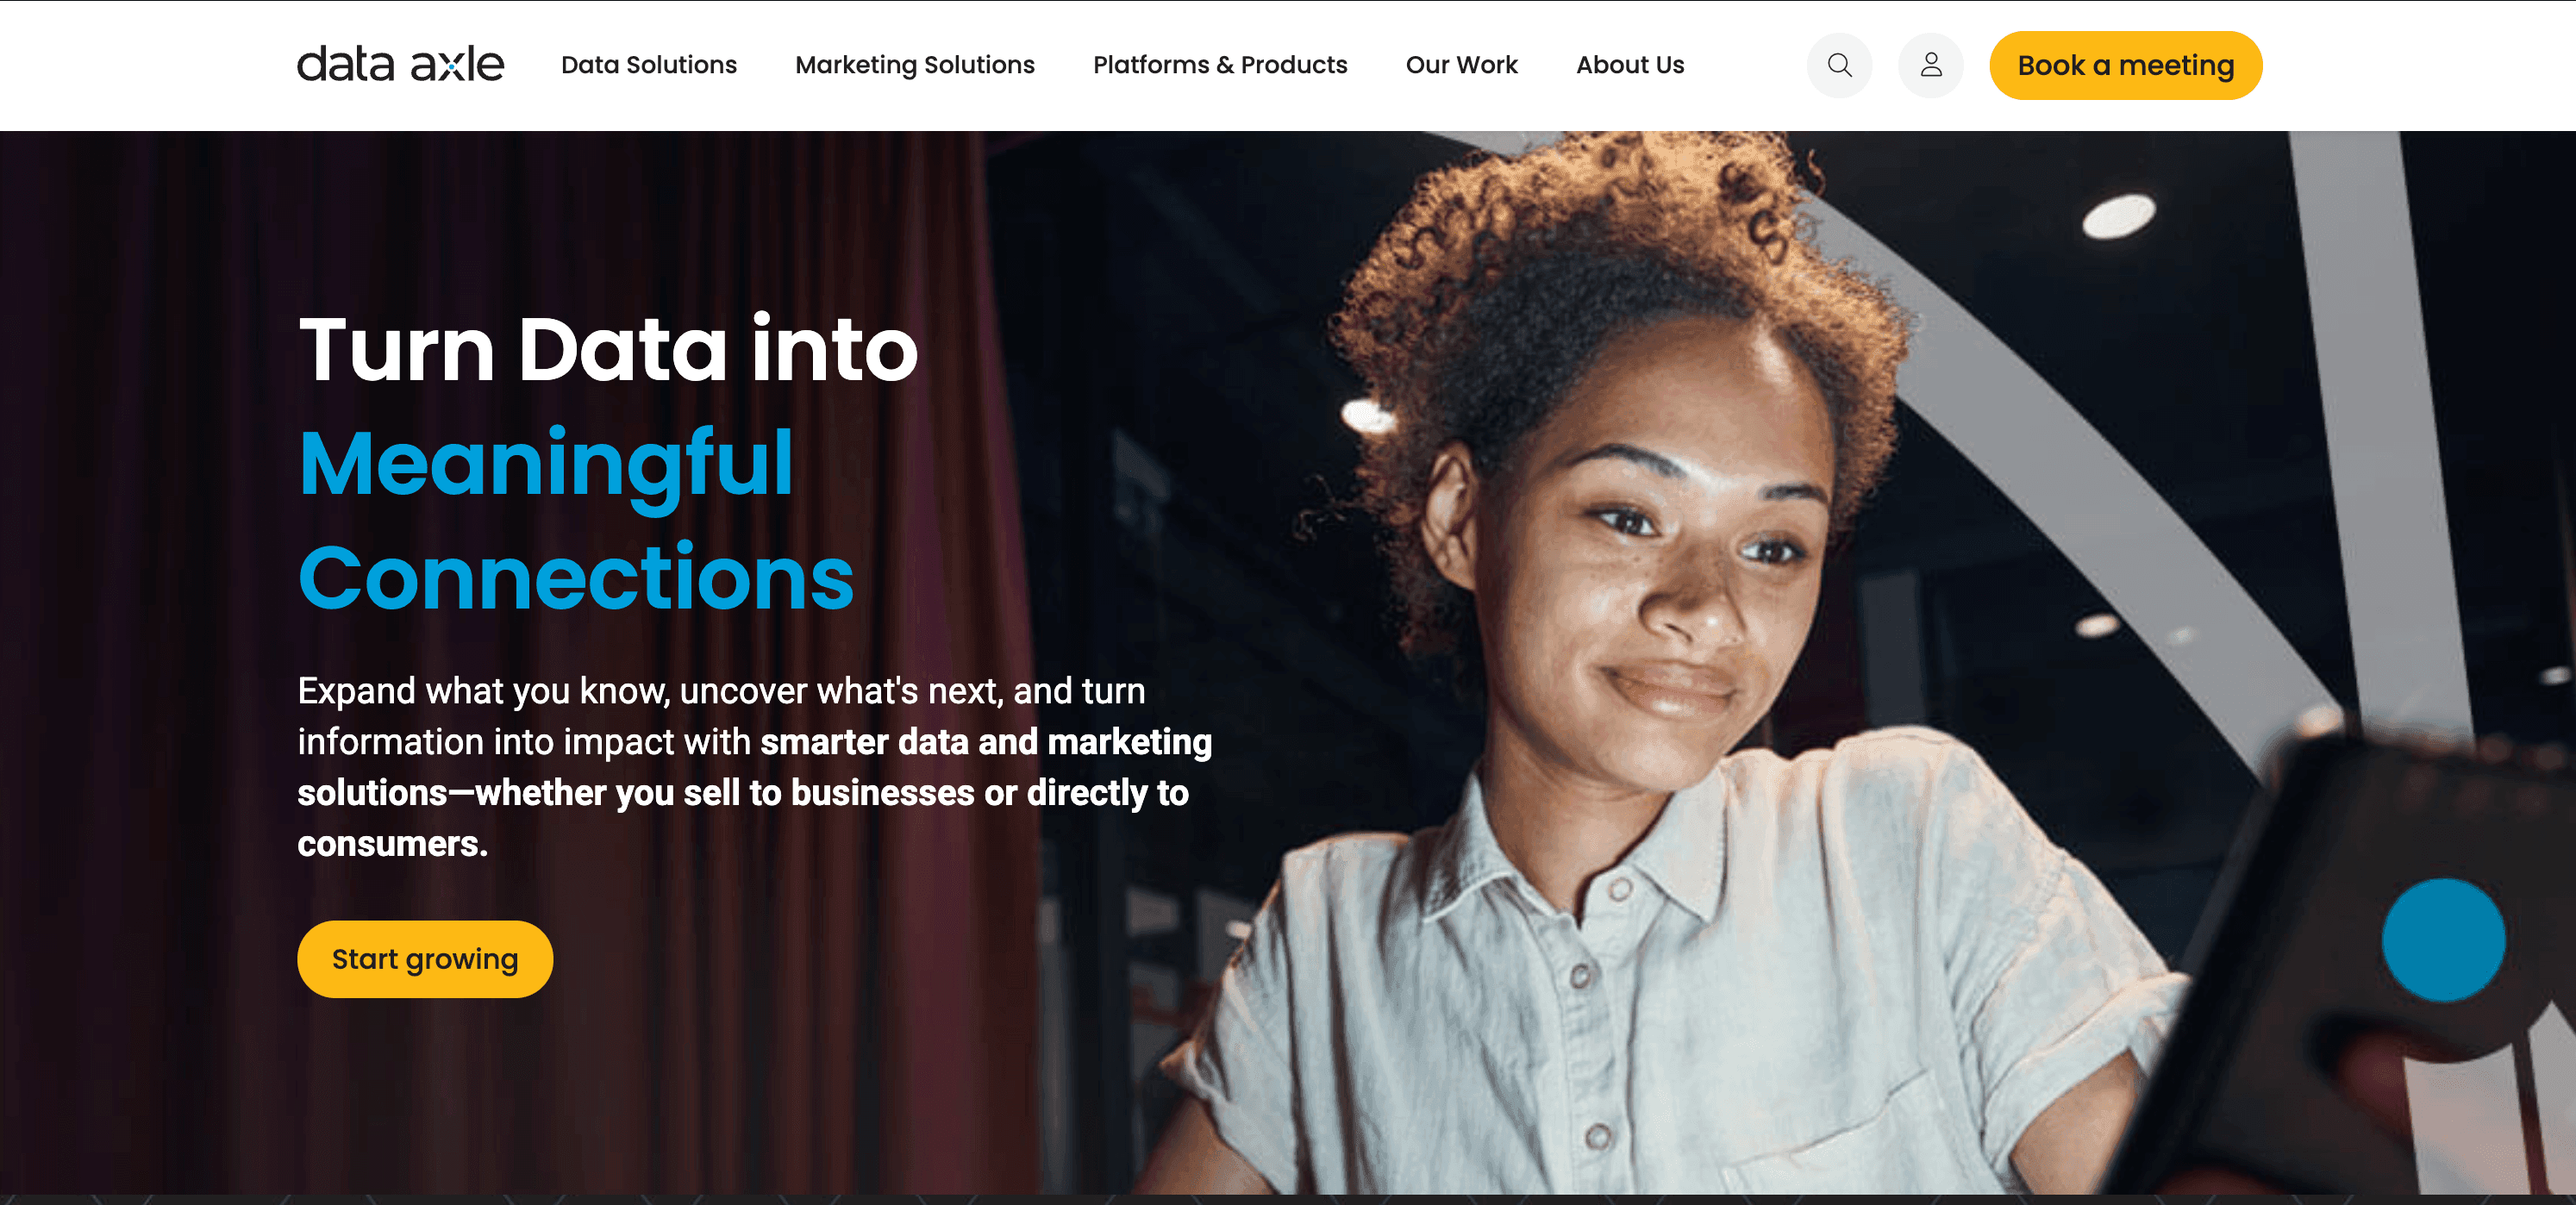Click the blue word 'Connections'
This screenshot has width=2576, height=1205.
coord(575,578)
